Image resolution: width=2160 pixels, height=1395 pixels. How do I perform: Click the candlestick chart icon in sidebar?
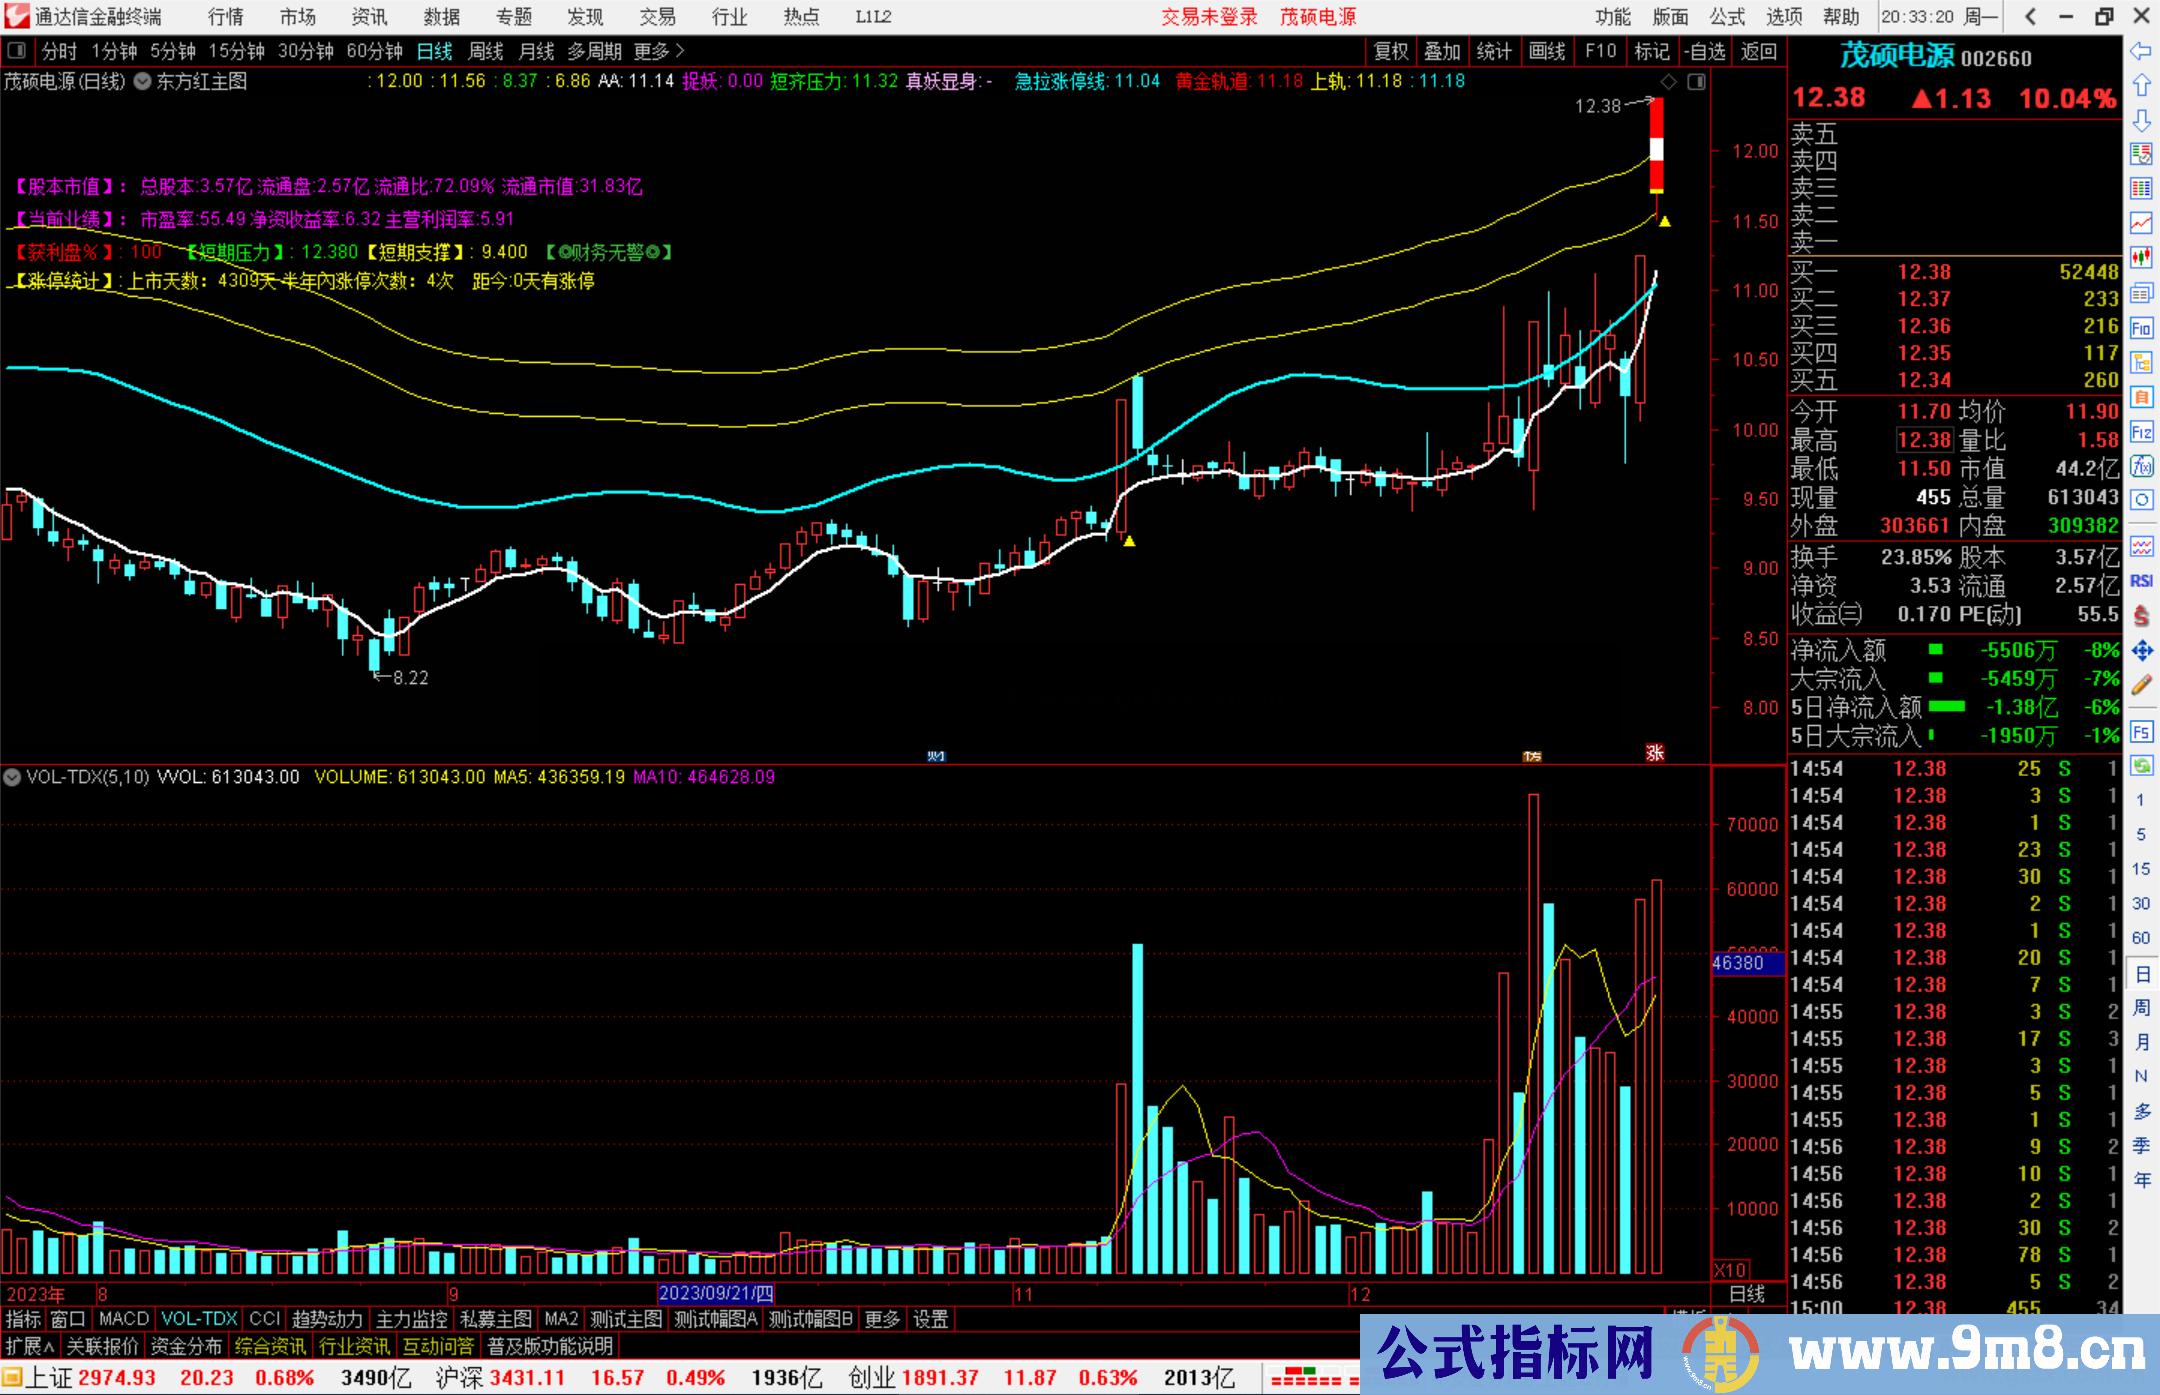point(2141,257)
